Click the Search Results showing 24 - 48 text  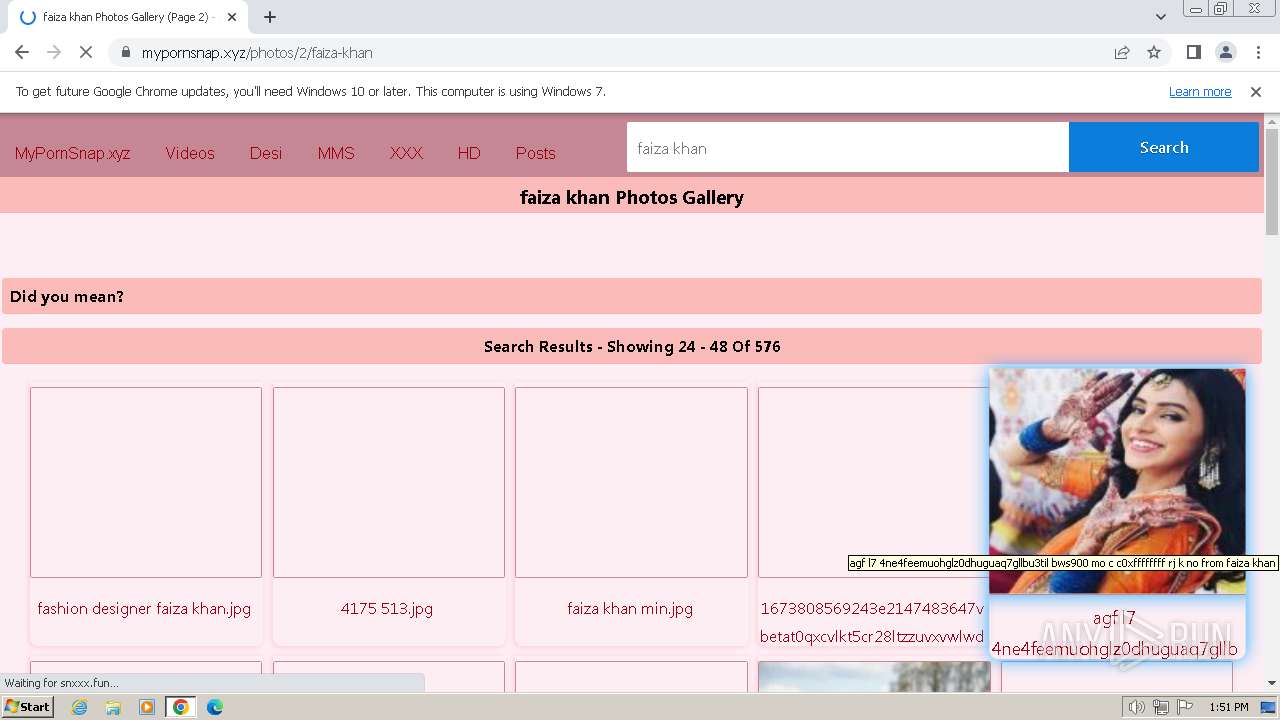coord(632,346)
